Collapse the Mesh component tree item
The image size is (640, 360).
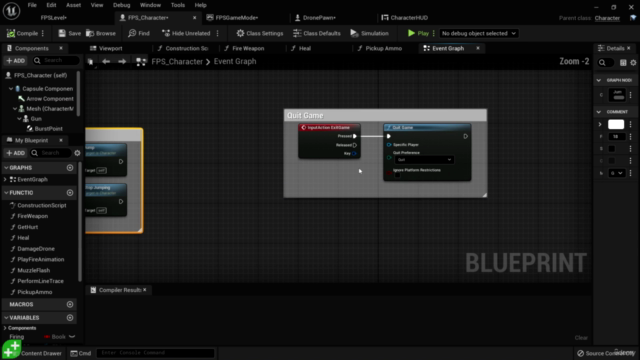pos(15,109)
